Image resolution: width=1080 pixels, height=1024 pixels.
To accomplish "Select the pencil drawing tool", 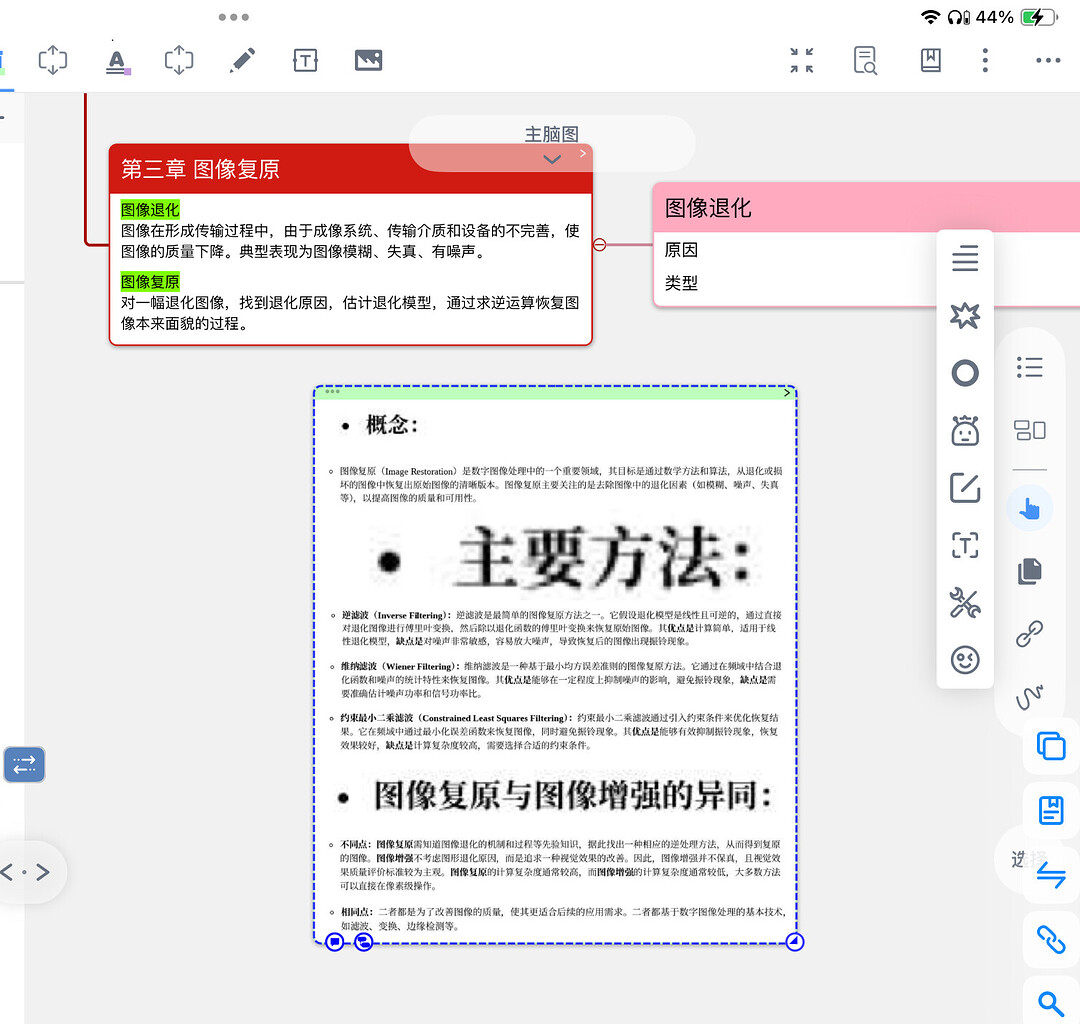I will point(241,60).
